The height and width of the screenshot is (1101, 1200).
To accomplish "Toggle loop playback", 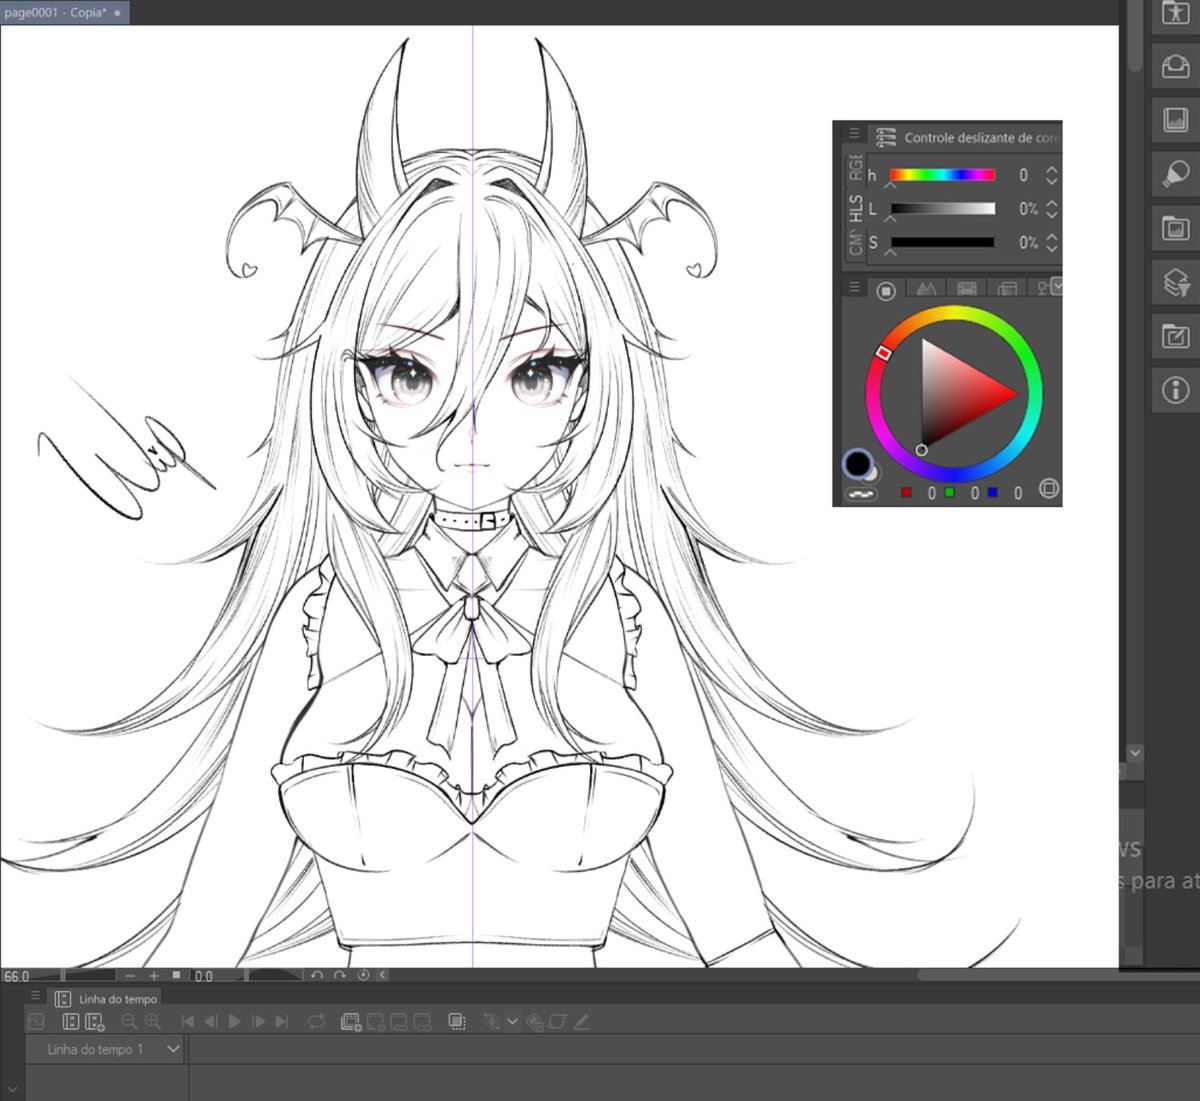I will tap(316, 1022).
